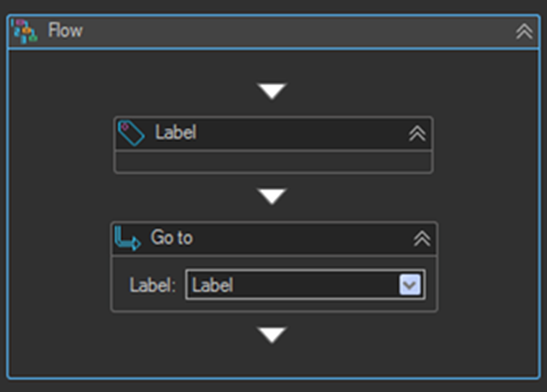Click the Flow container header bar

[274, 32]
